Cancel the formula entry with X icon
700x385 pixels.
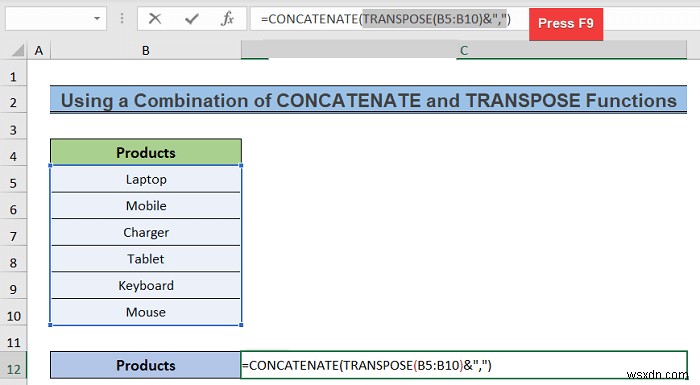155,19
